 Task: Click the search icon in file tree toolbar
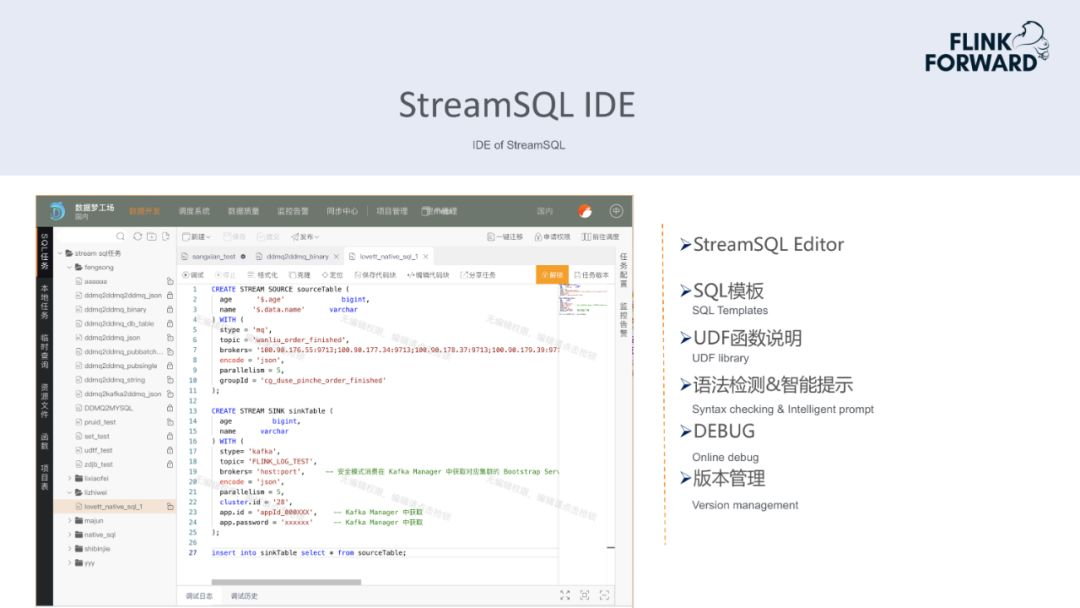pyautogui.click(x=121, y=236)
